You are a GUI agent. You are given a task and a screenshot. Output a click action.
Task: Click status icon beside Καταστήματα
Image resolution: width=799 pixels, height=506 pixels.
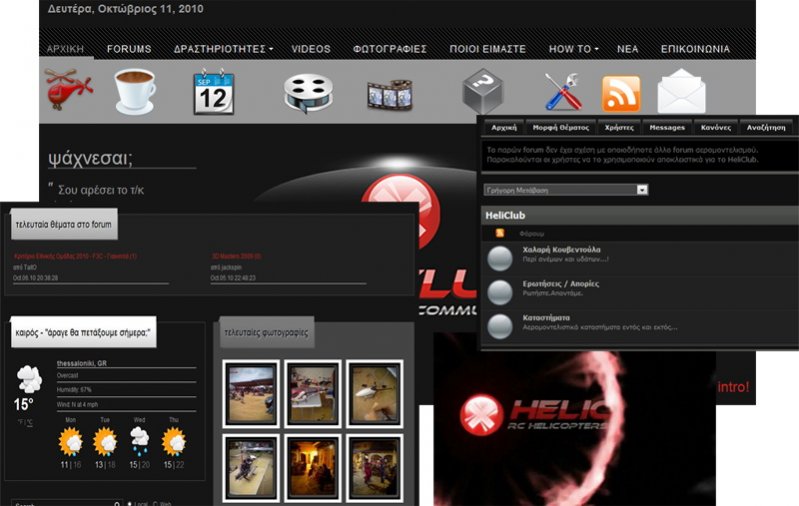(500, 326)
